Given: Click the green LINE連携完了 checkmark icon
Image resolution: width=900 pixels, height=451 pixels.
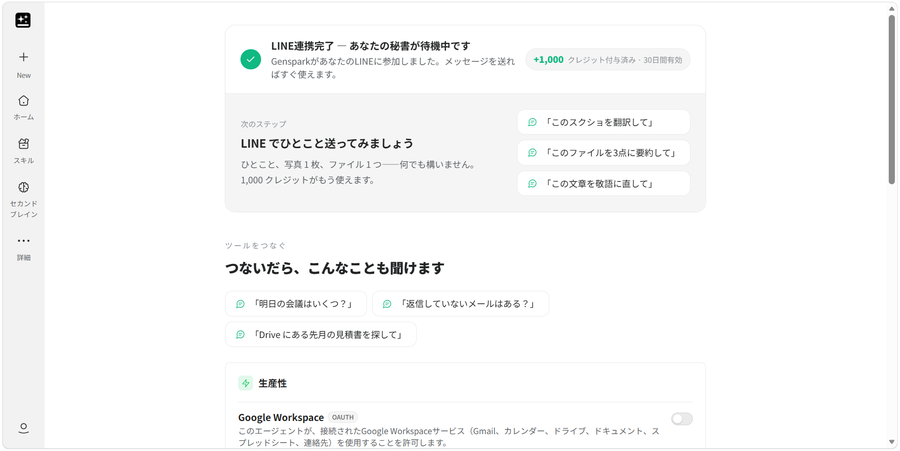Looking at the screenshot, I should (251, 59).
